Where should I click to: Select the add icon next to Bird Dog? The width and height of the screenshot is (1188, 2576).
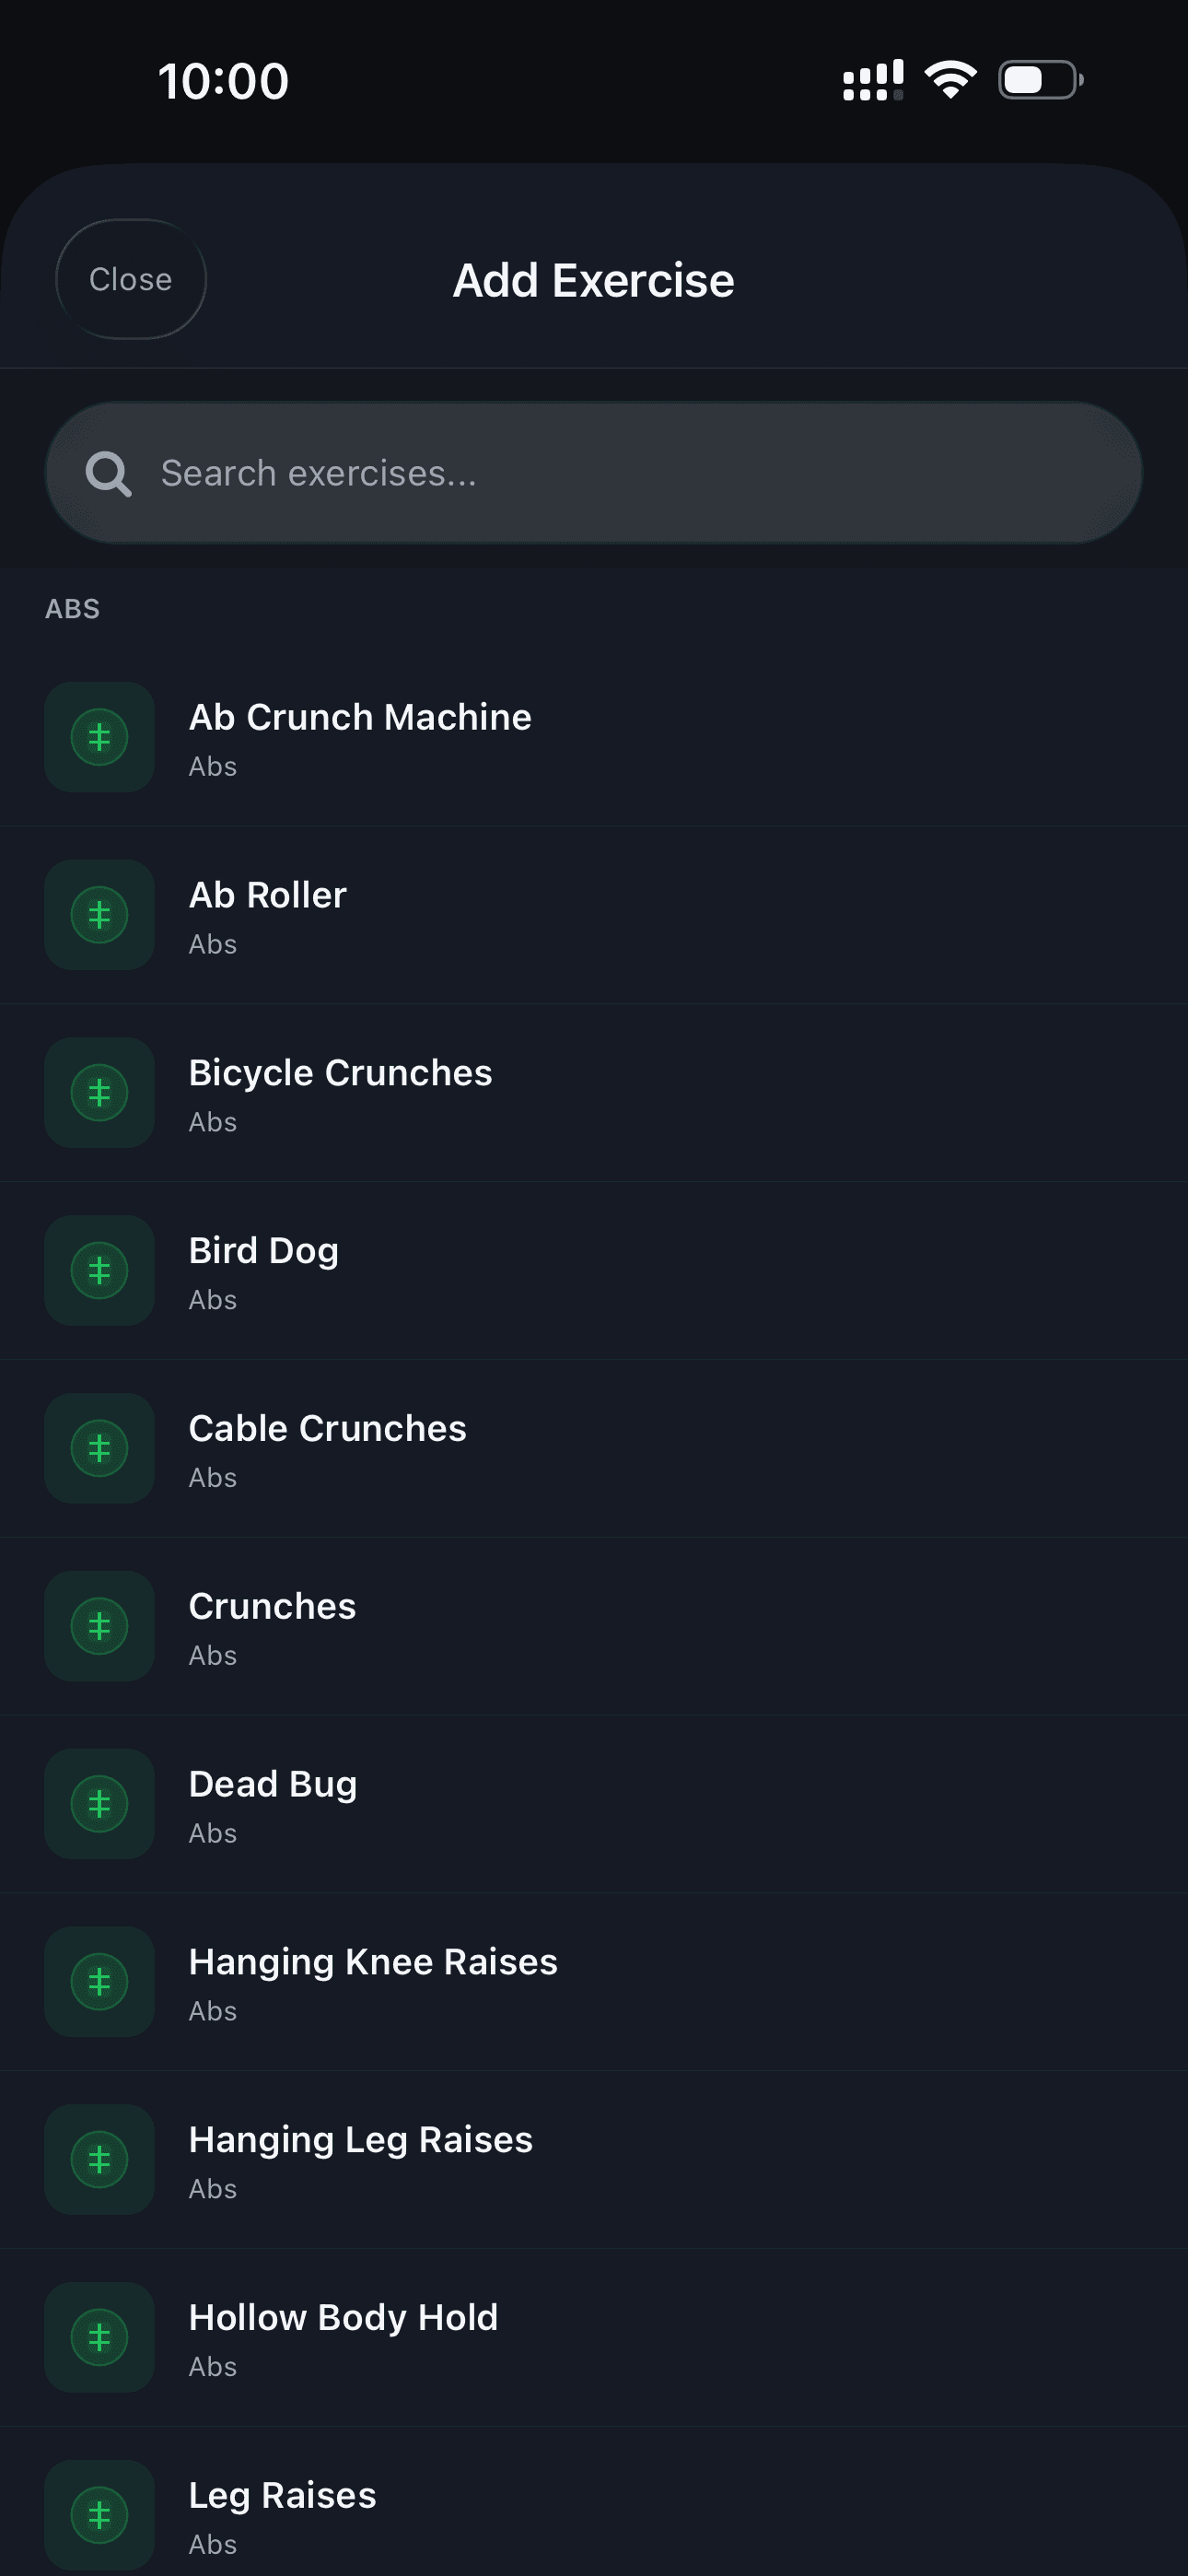98,1271
